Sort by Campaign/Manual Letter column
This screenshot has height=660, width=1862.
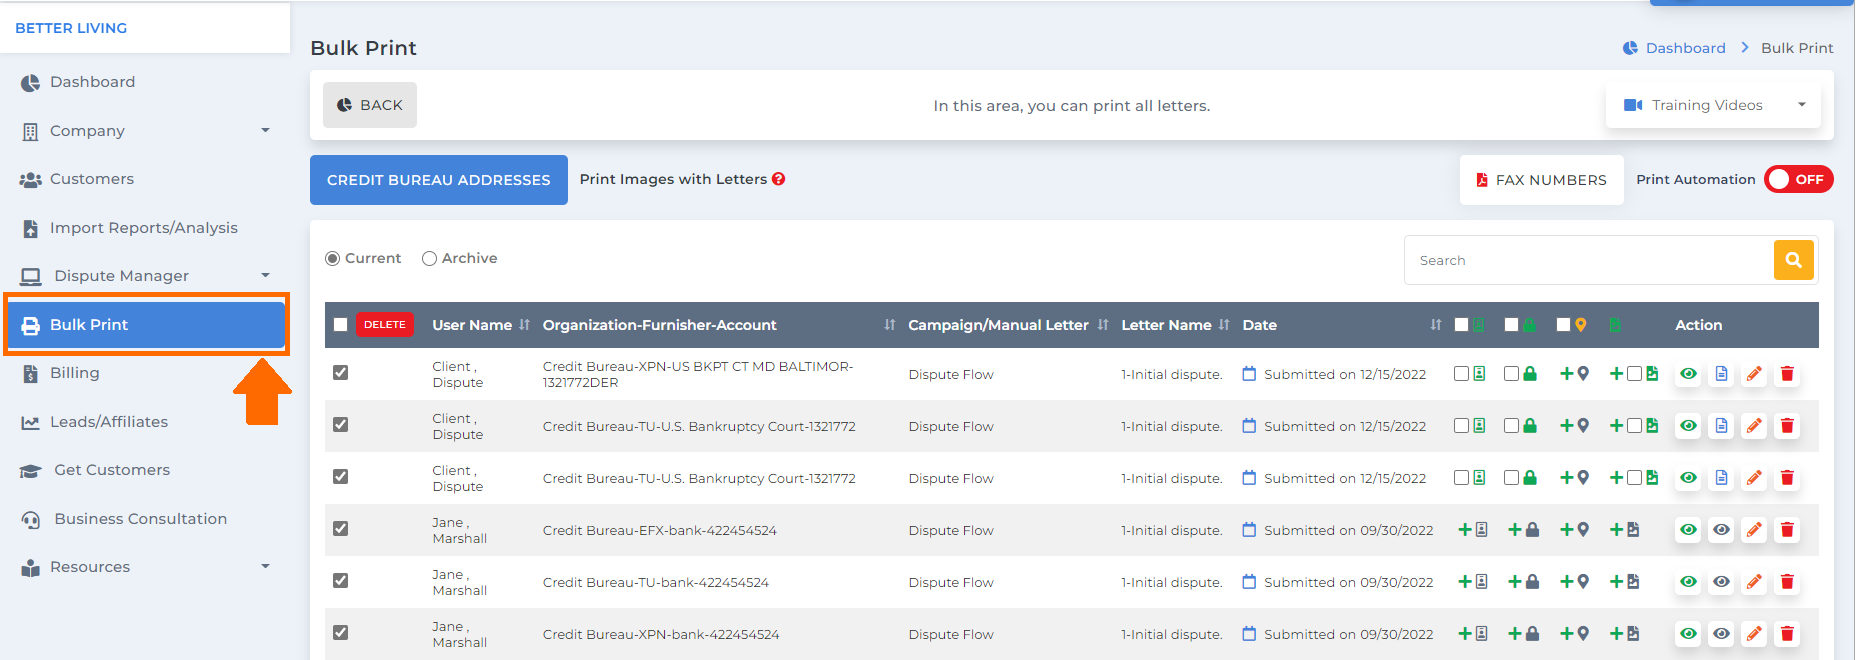pyautogui.click(x=1103, y=325)
